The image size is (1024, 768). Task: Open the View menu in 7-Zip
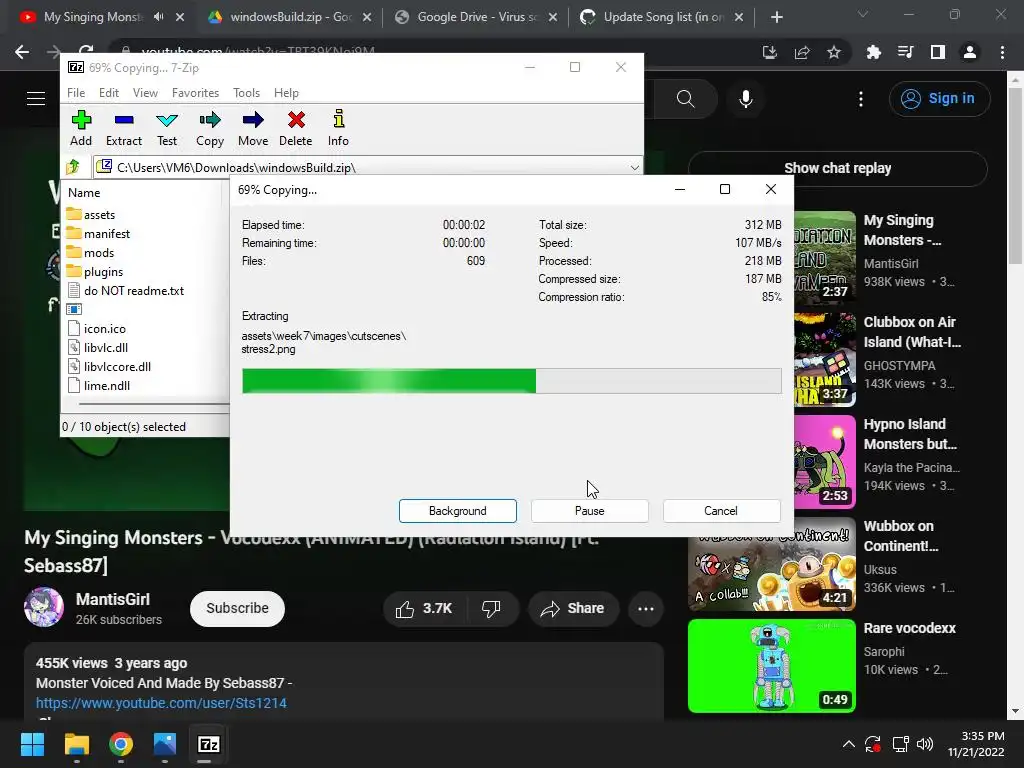(145, 93)
